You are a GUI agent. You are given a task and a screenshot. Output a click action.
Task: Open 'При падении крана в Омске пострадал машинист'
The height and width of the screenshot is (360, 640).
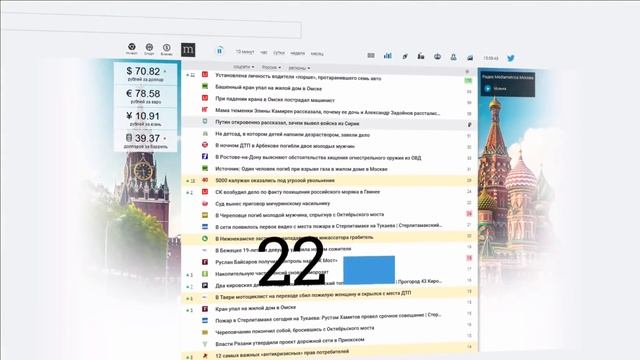pyautogui.click(x=275, y=100)
